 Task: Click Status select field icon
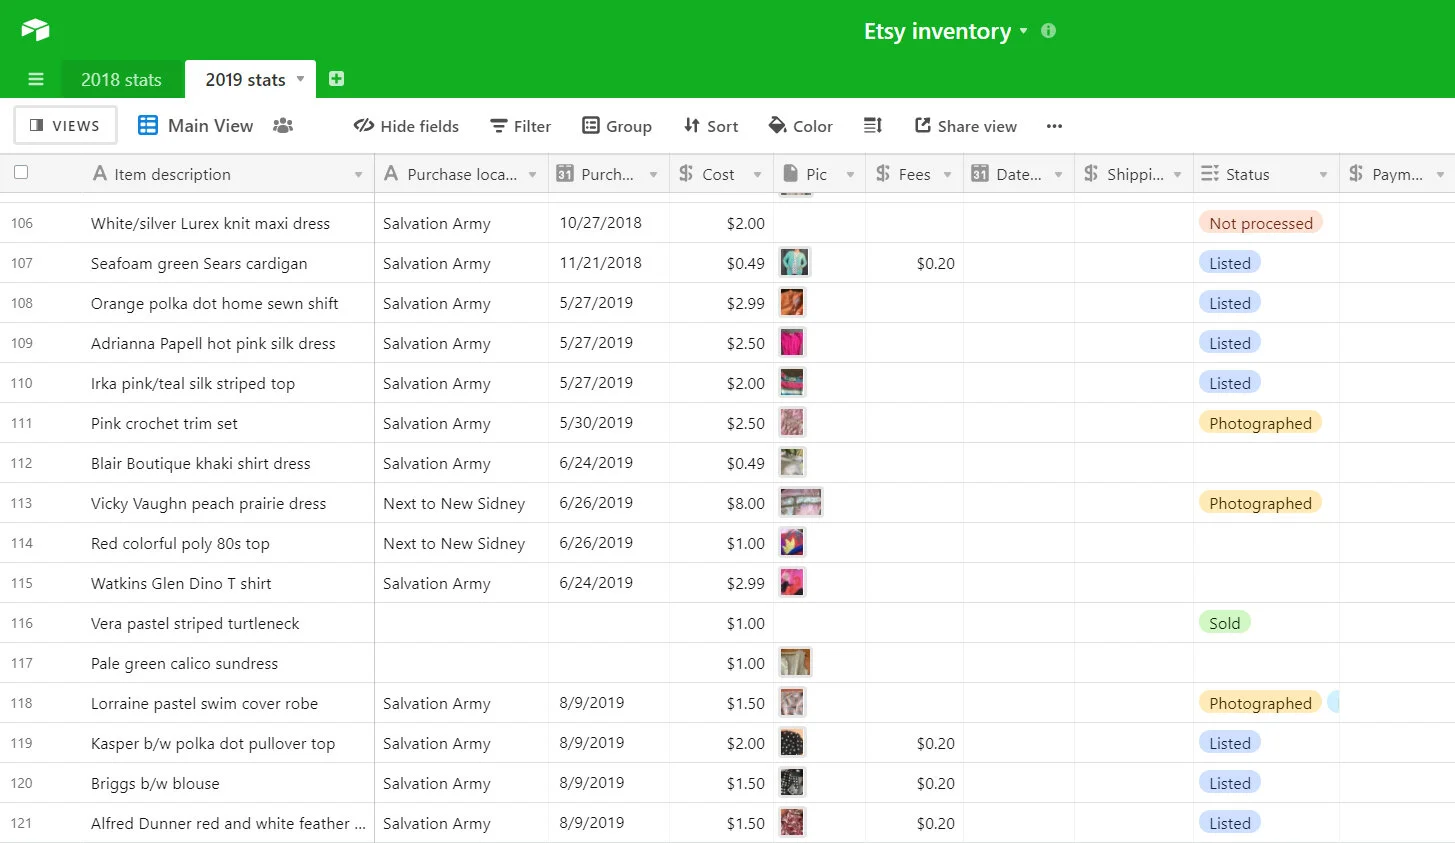[1210, 174]
